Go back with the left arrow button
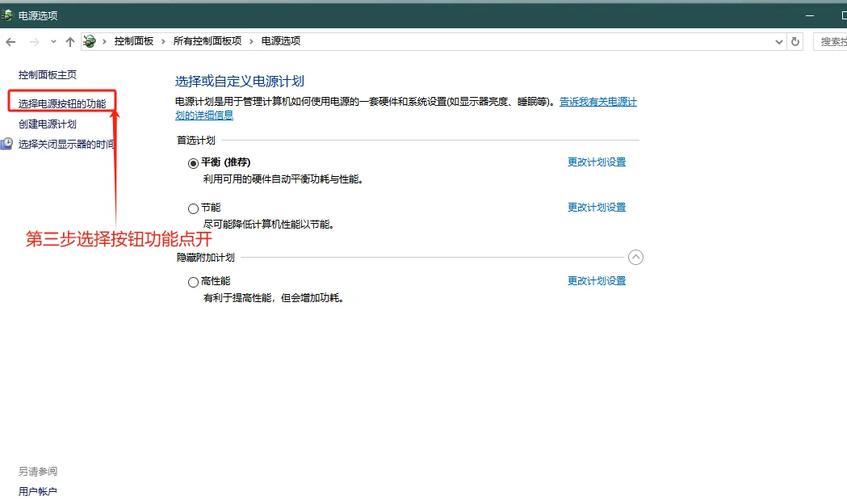The image size is (847, 500). pyautogui.click(x=11, y=42)
